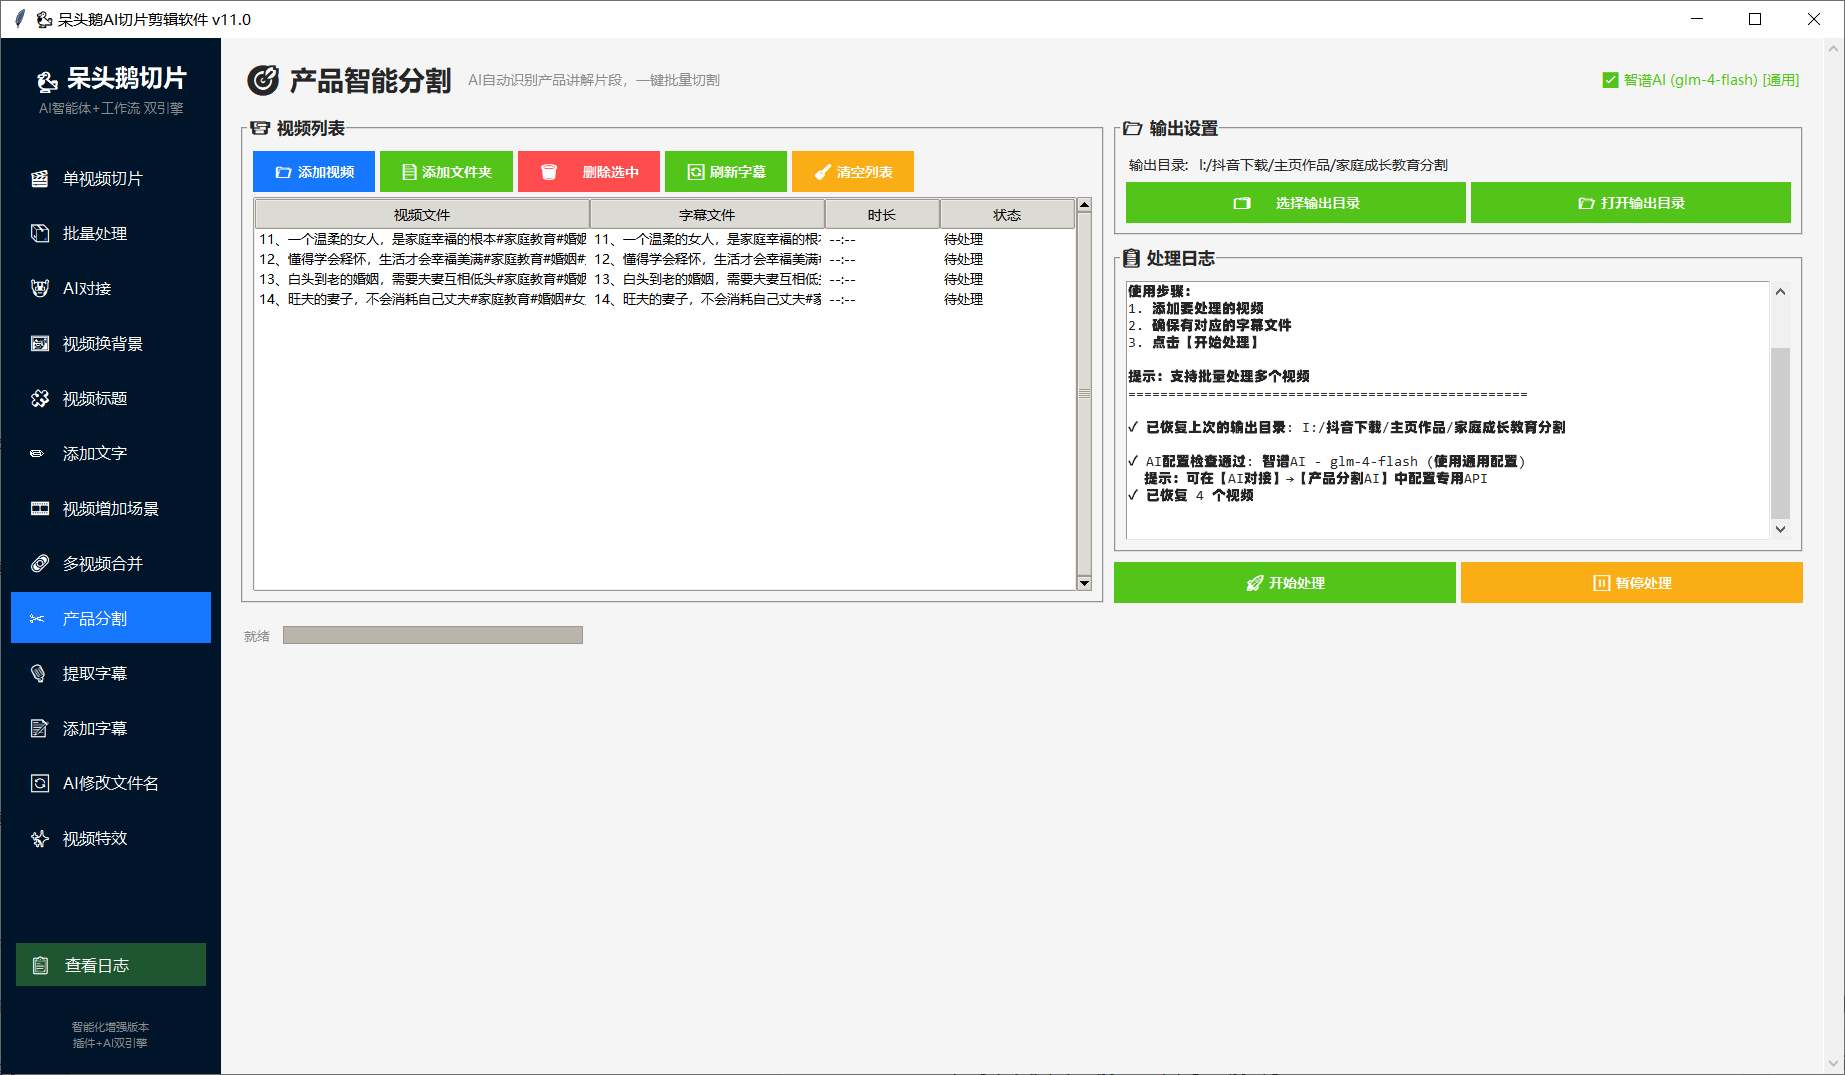Click the 视频特效 sparkle icon
This screenshot has height=1075, width=1845.
point(40,838)
